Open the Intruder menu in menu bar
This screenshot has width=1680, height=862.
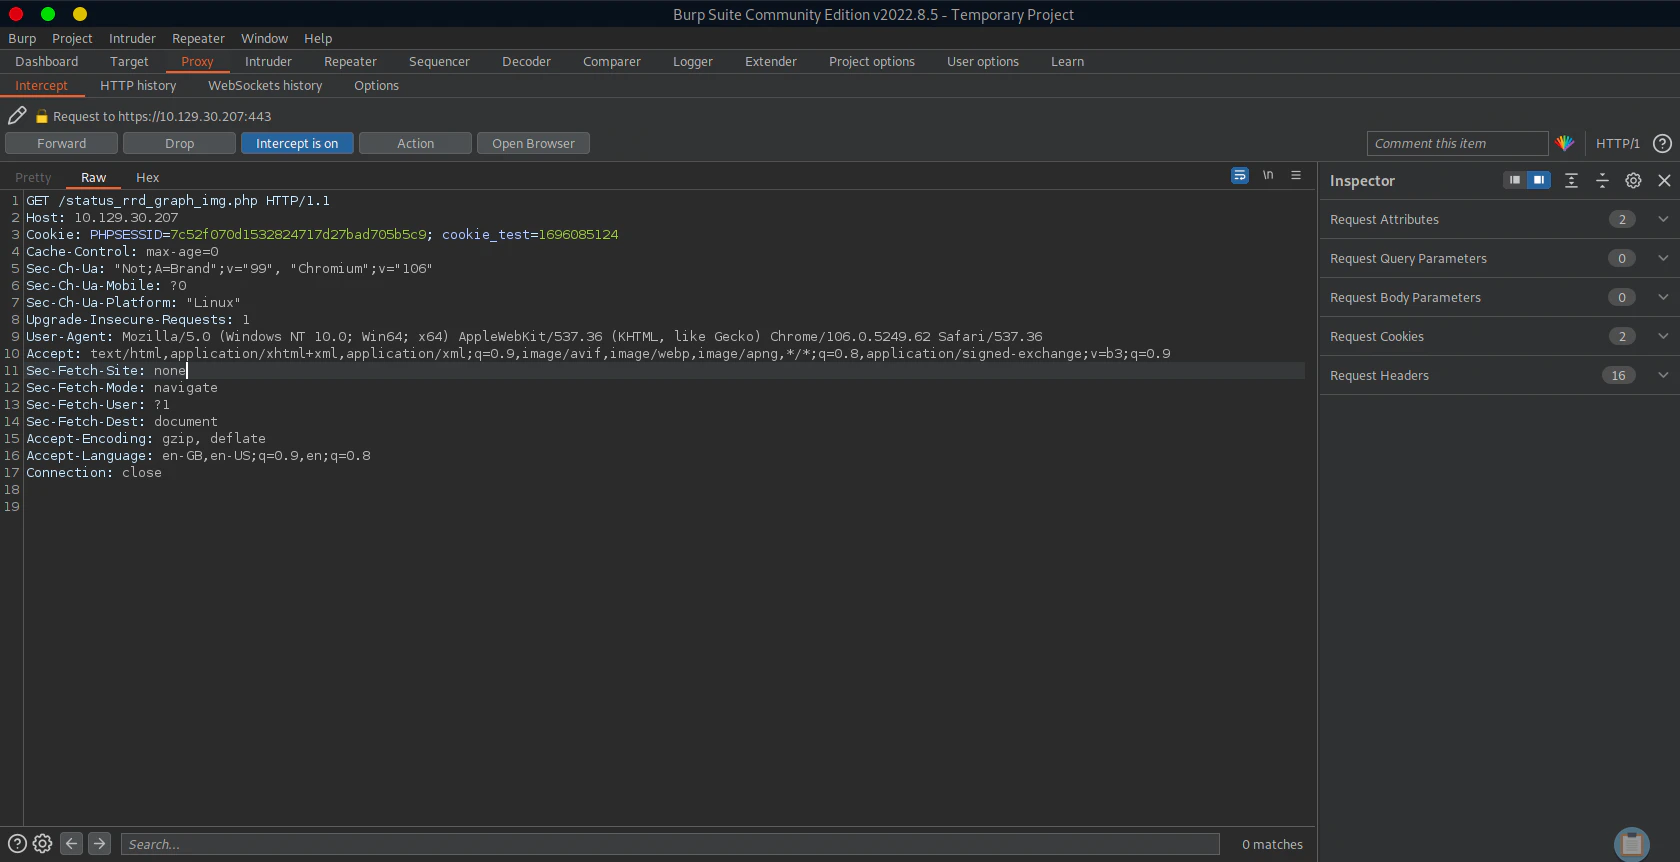tap(132, 38)
